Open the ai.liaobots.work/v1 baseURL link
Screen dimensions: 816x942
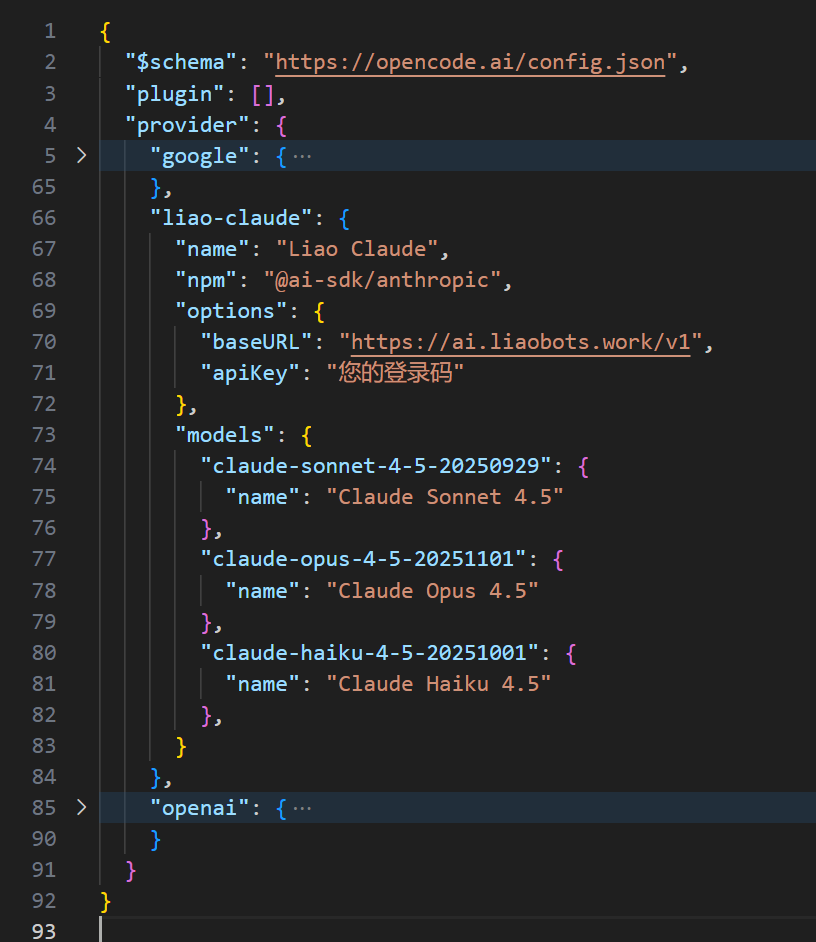pos(520,342)
